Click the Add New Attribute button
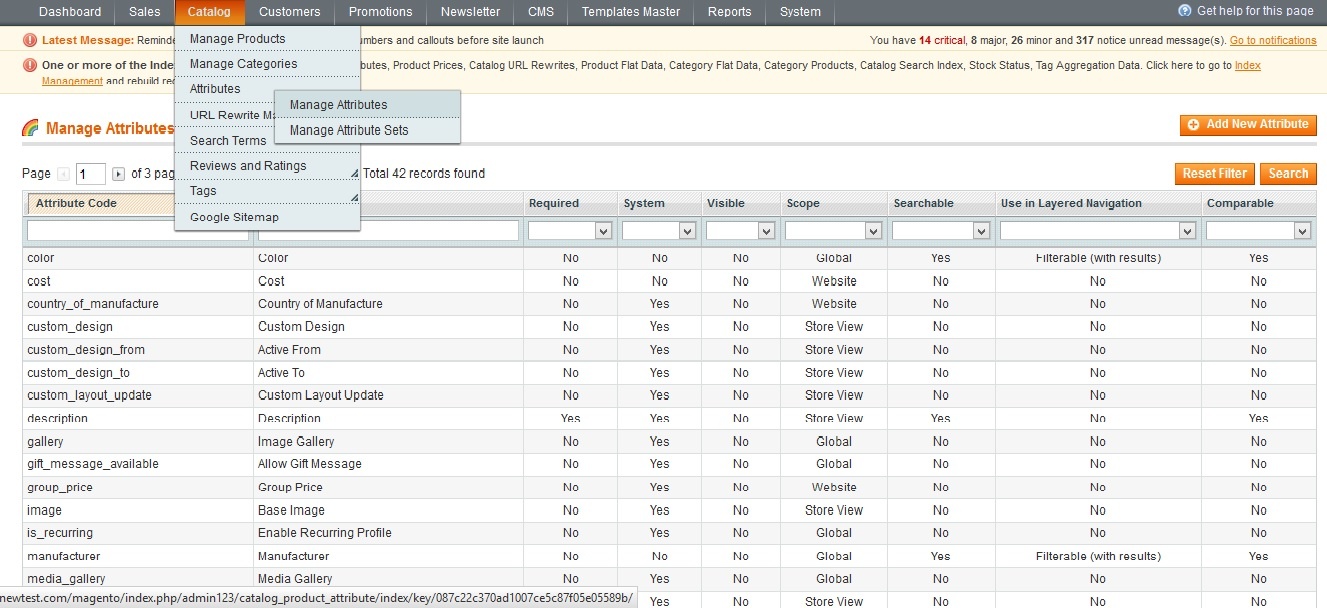This screenshot has height=608, width=1327. tap(1248, 124)
